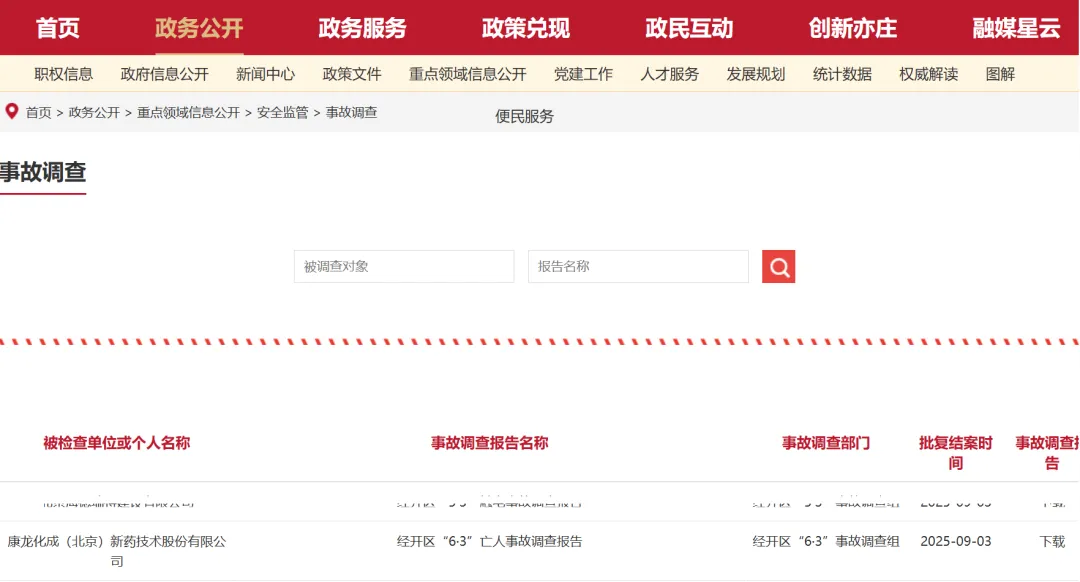Switch to the 政务服务 tab

362,28
